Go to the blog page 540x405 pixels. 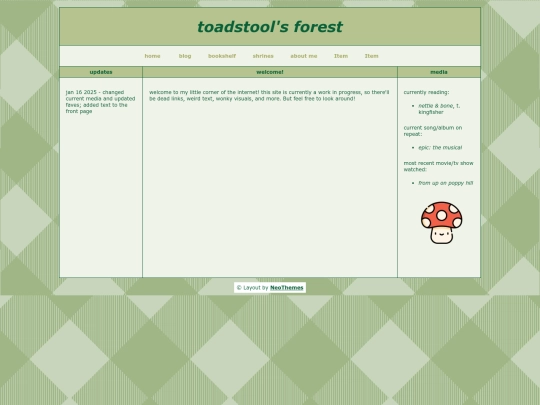(x=185, y=56)
